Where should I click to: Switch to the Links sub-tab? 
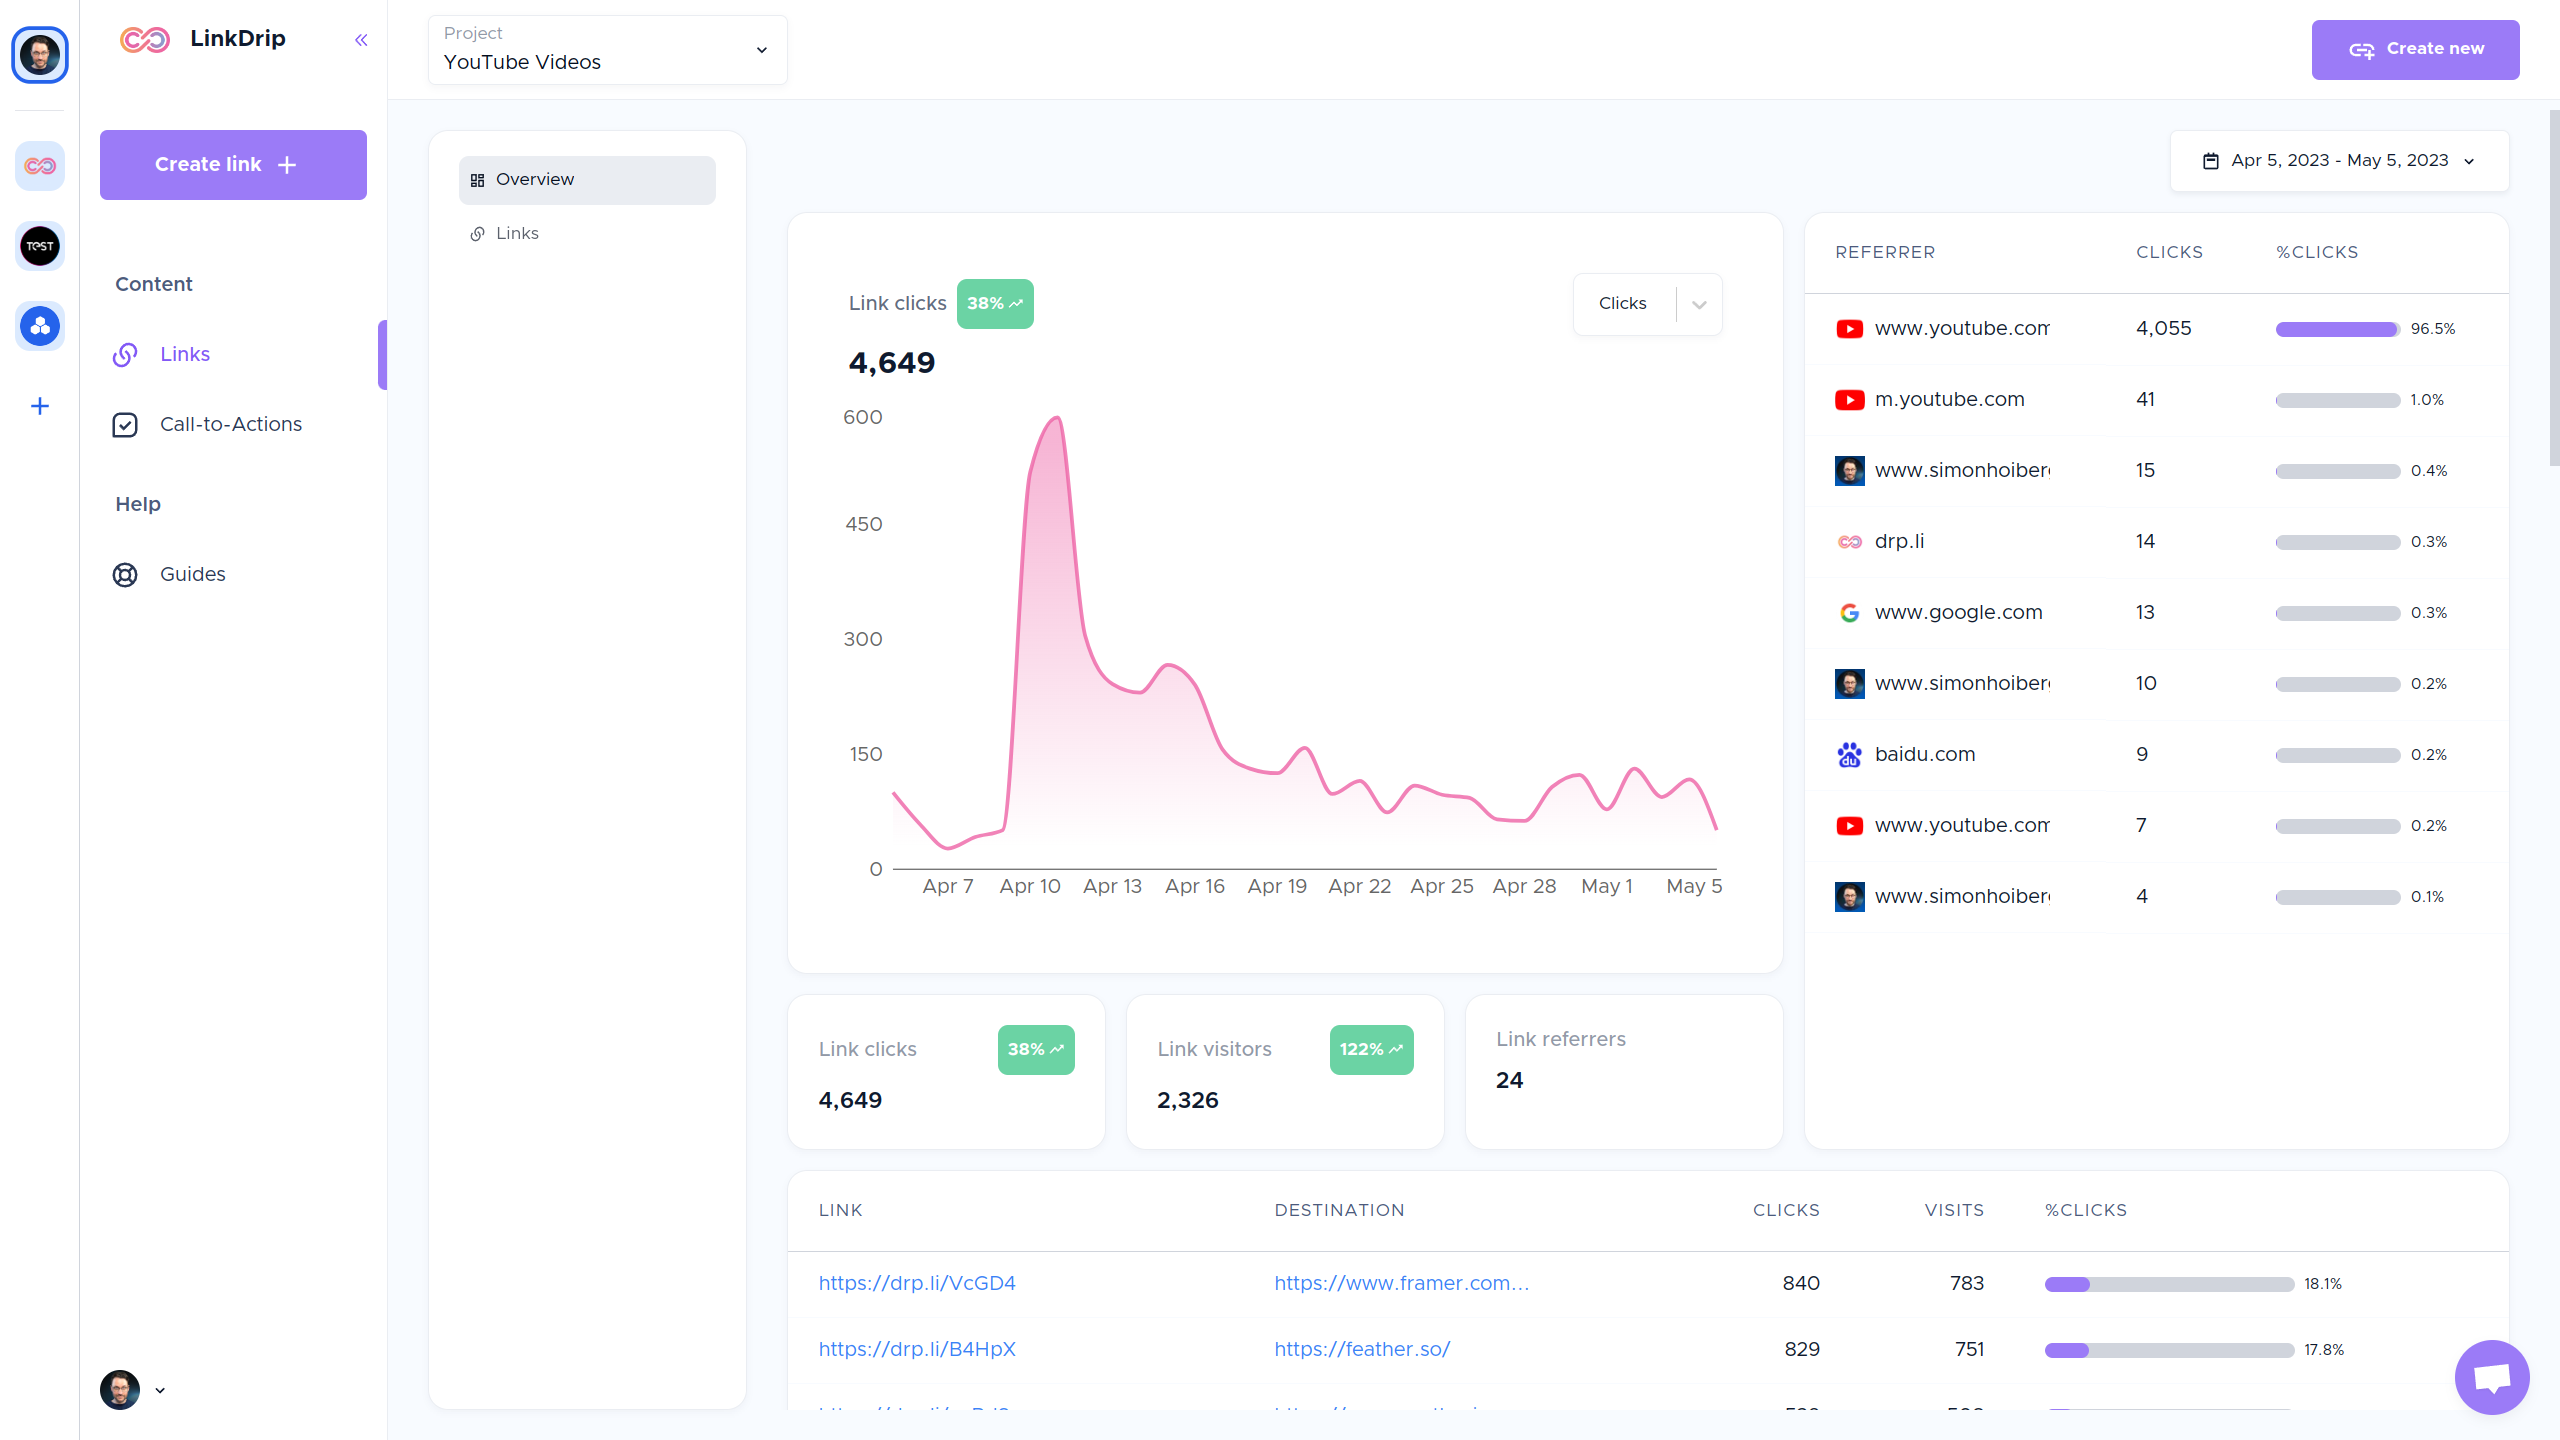pyautogui.click(x=517, y=234)
